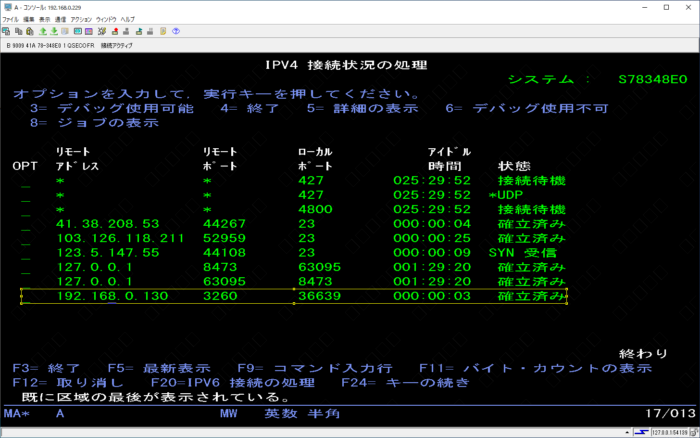The width and height of the screenshot is (700, 438).
Task: Click F20=IPV6 接続の処理 label
Action: (233, 383)
